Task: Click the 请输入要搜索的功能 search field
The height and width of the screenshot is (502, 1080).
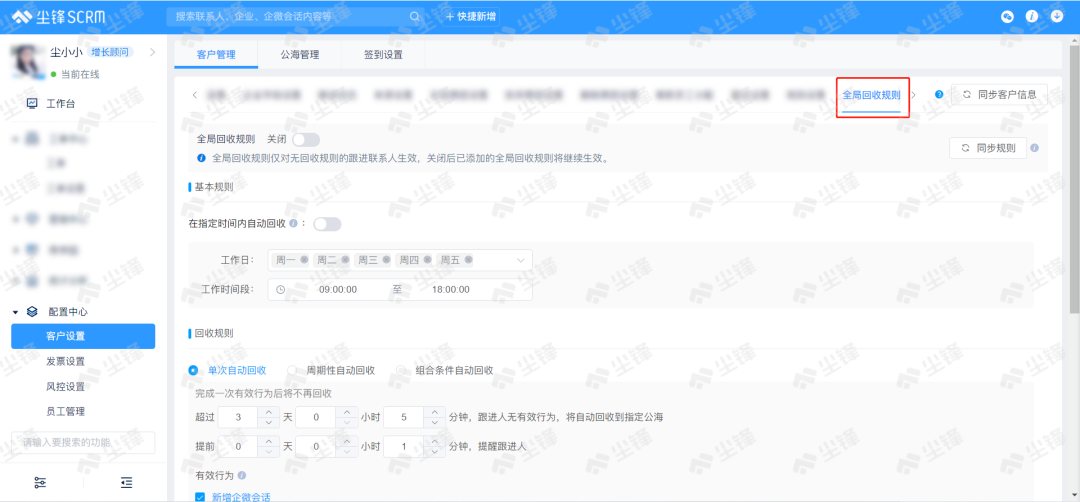Action: pos(83,443)
